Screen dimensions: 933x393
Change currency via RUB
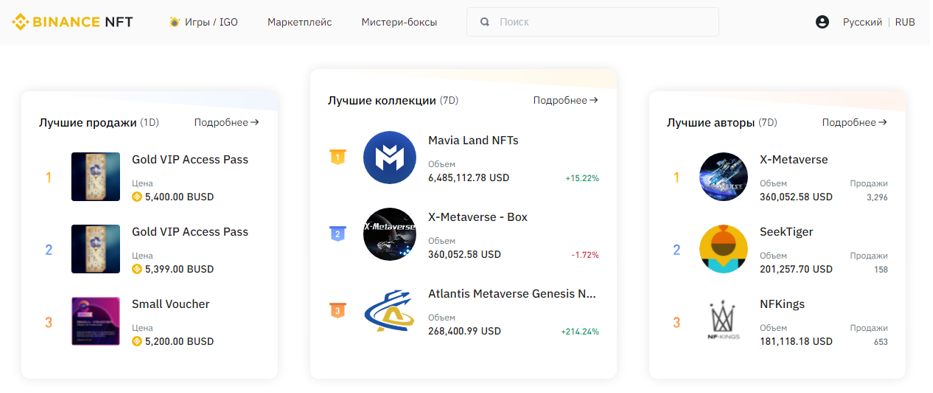pyautogui.click(x=905, y=22)
